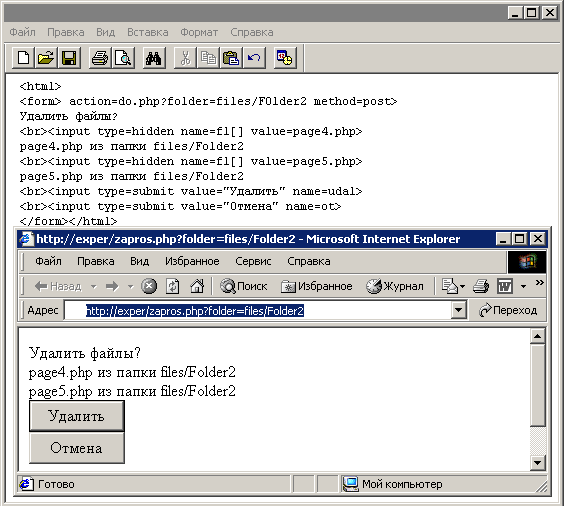
Task: Click the Отмена button on the page
Action: tap(77, 448)
